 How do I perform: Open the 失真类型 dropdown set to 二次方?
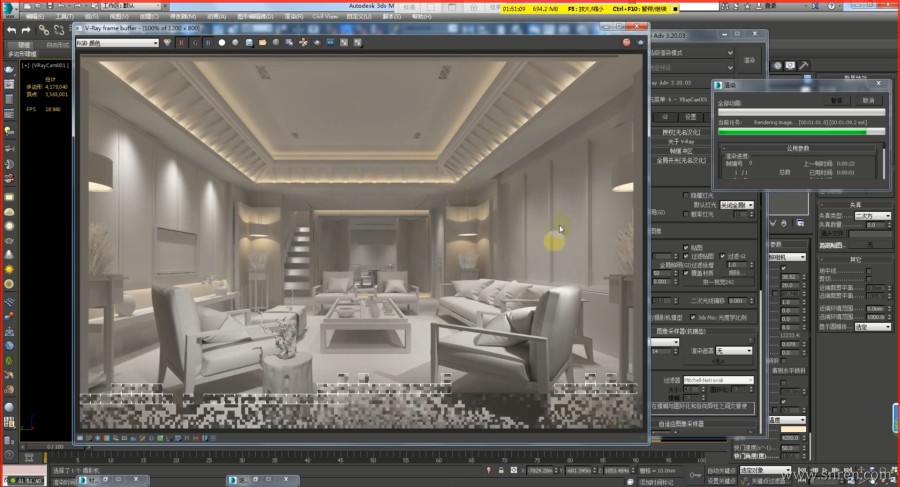point(872,216)
